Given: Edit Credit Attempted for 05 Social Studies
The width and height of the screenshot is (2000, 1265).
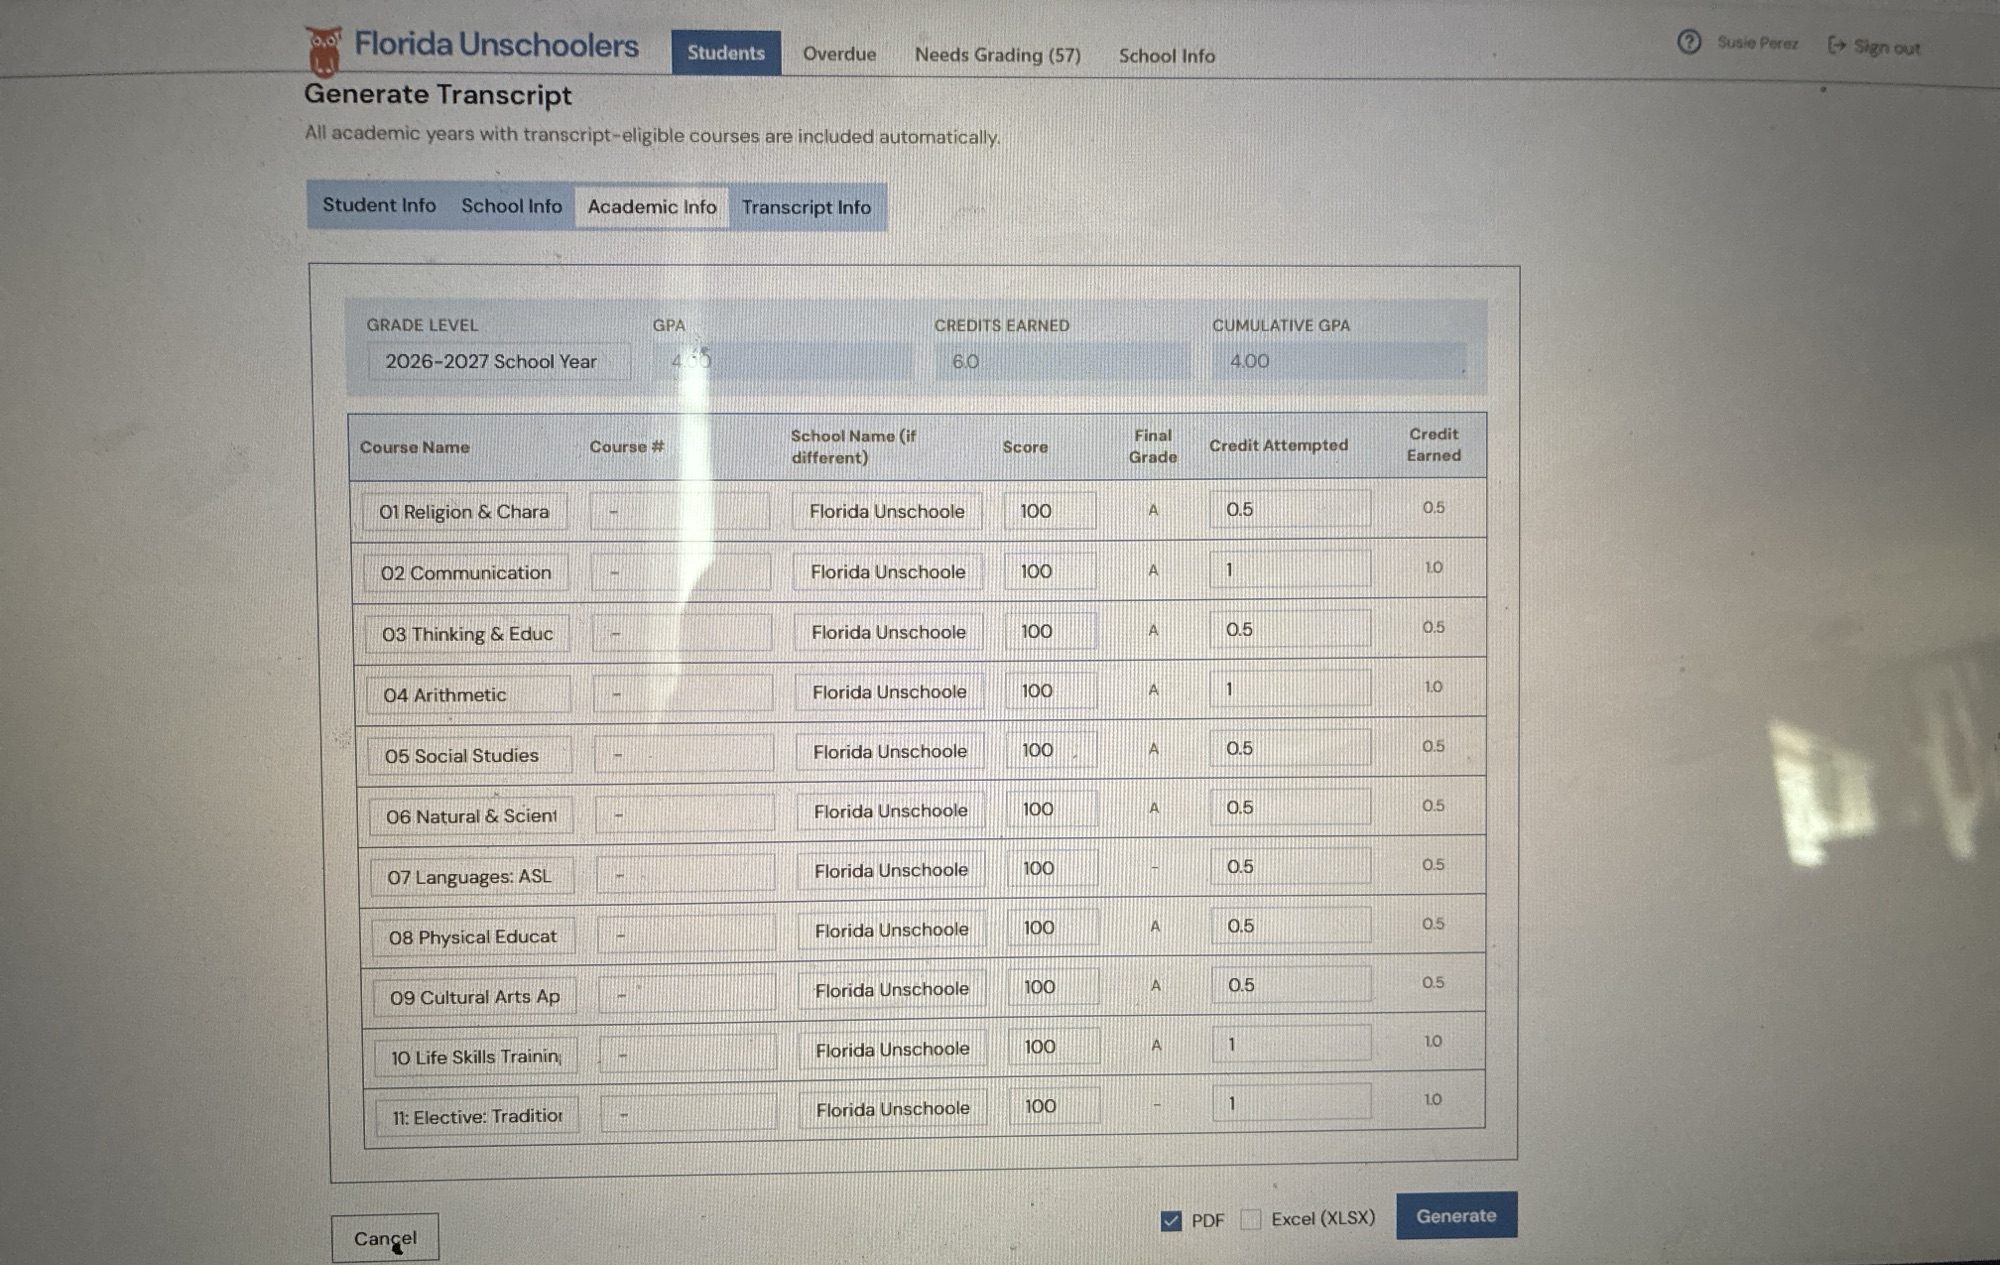Looking at the screenshot, I should pos(1290,748).
